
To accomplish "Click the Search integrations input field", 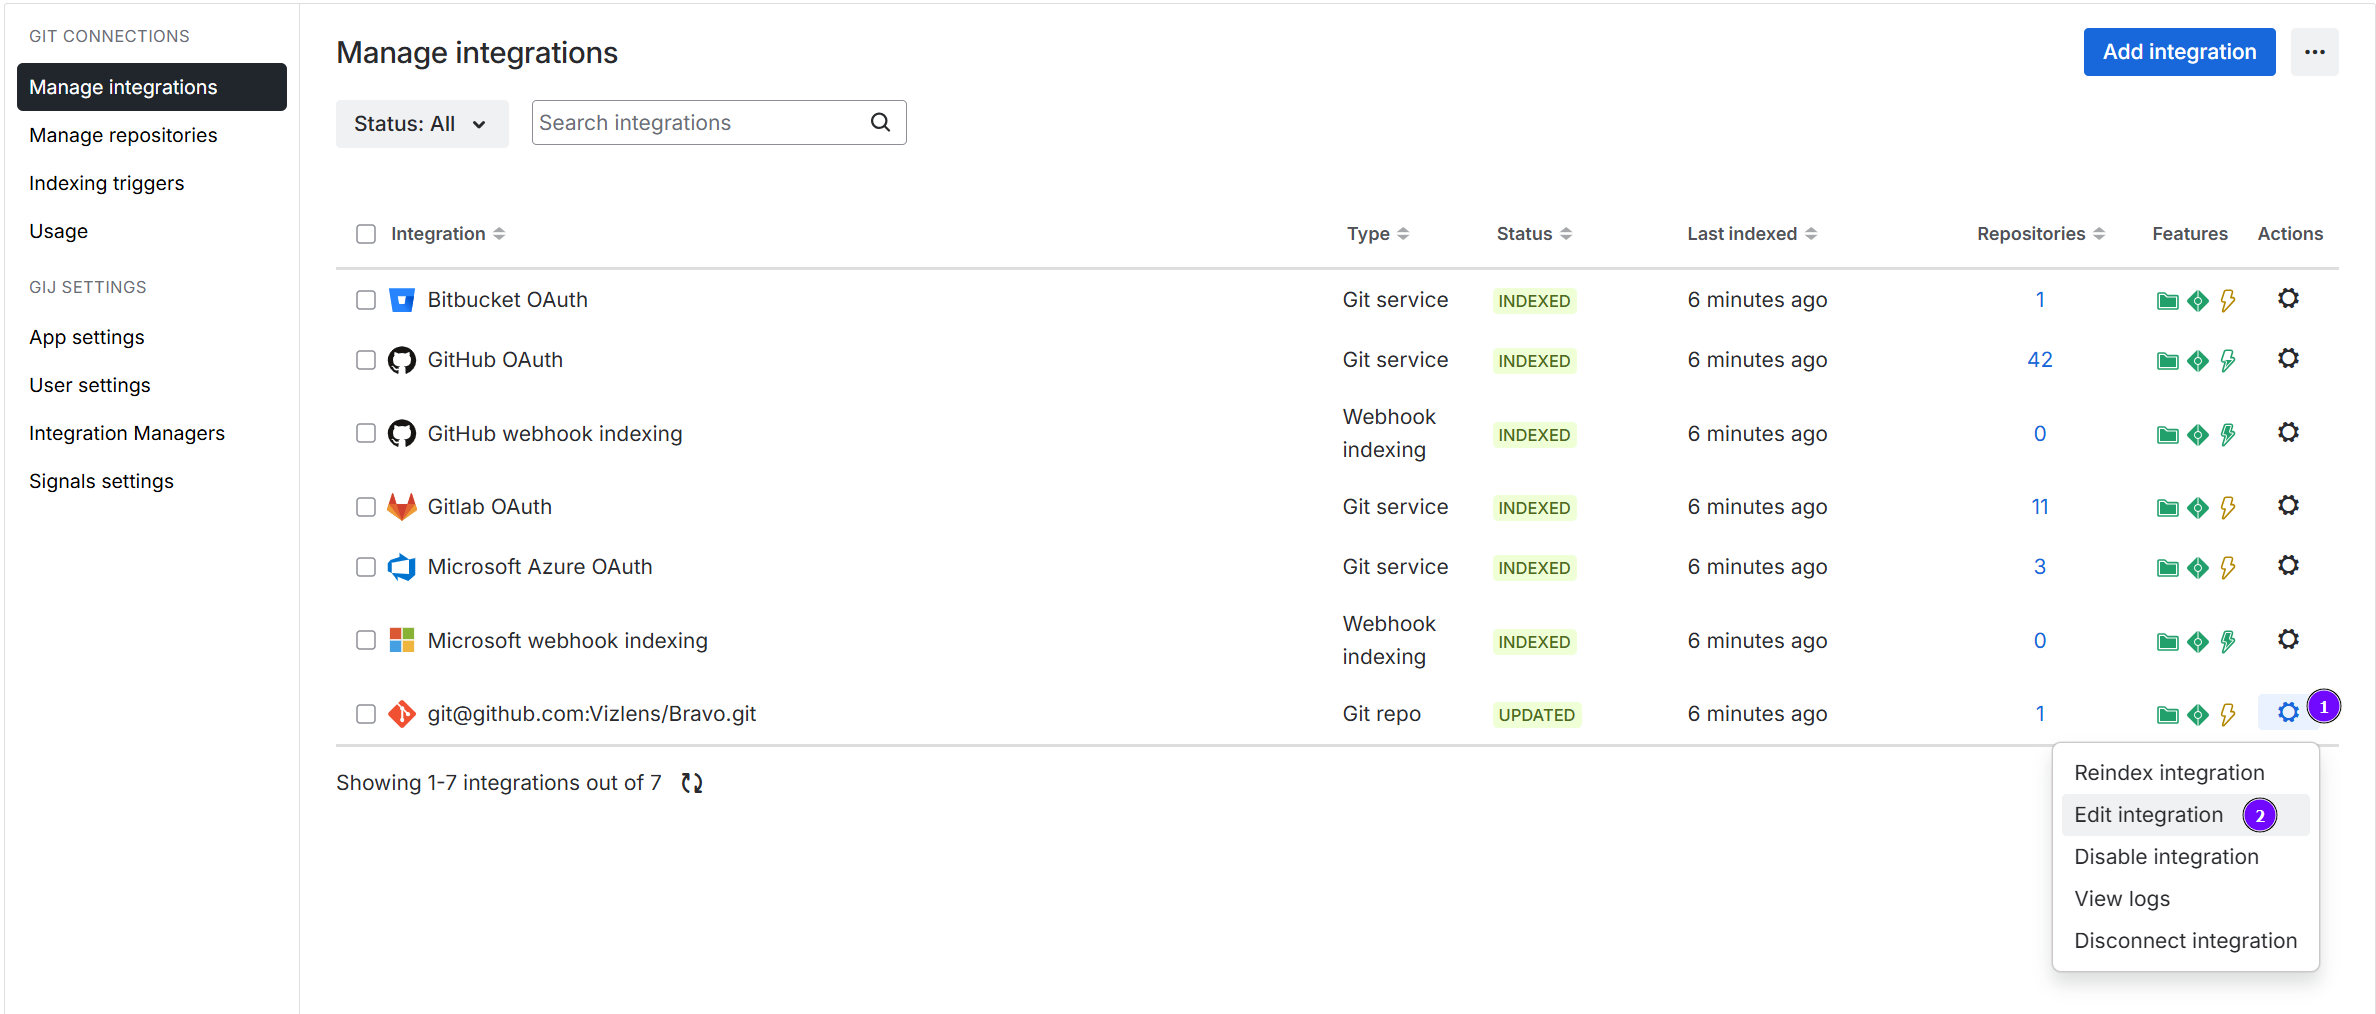I will (x=700, y=123).
